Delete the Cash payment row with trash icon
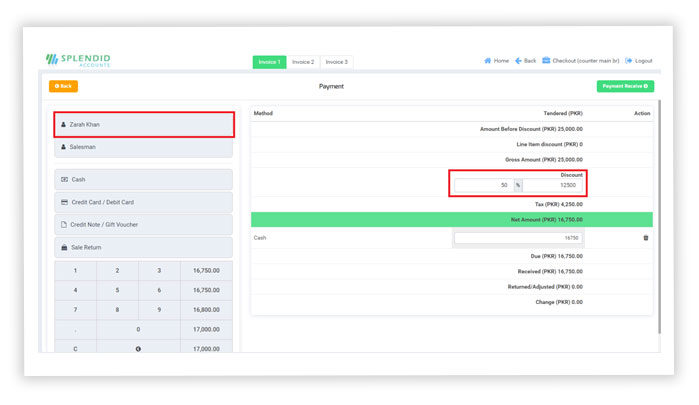This screenshot has width=699, height=405. [645, 238]
